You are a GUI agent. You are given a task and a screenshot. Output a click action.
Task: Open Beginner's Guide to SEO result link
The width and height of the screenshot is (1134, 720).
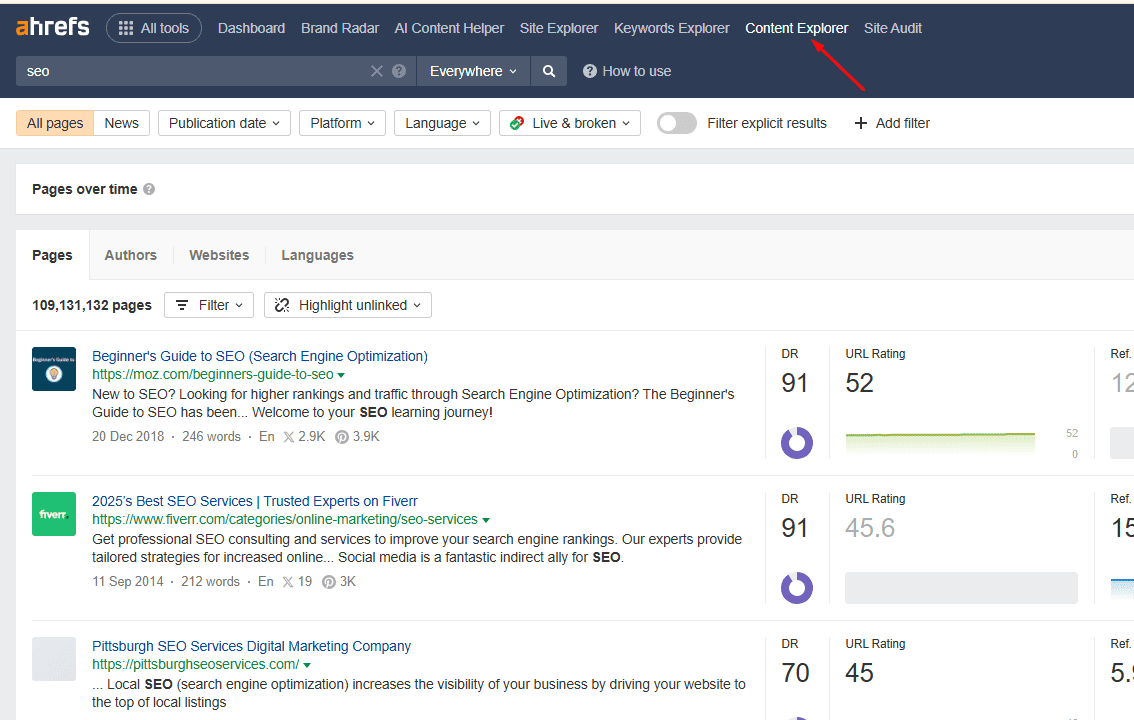click(260, 356)
